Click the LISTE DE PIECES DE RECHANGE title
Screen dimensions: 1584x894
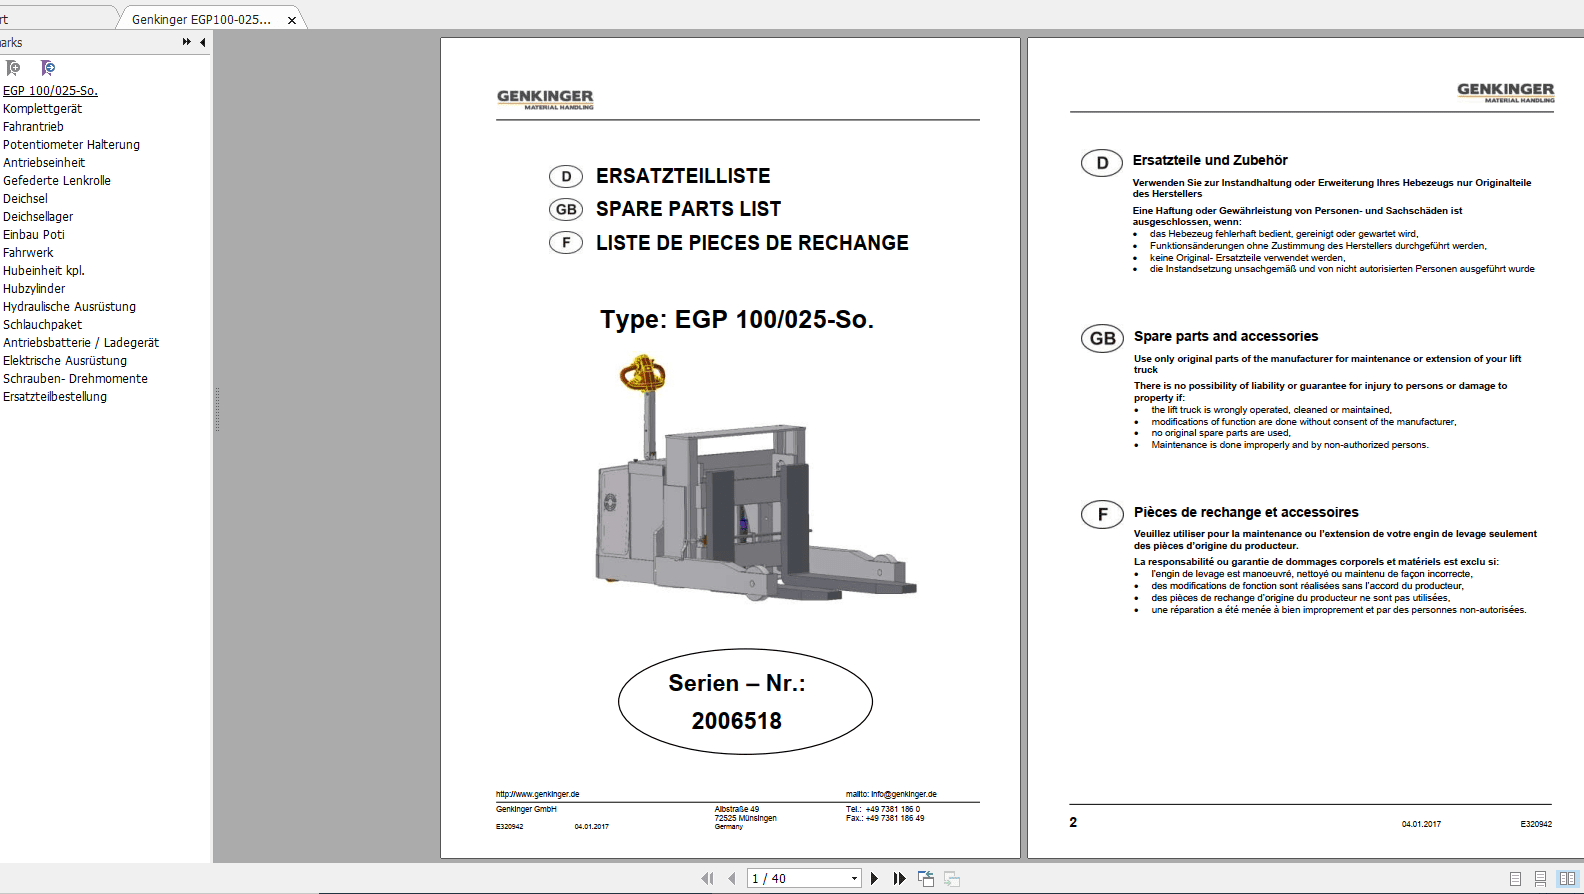click(x=752, y=243)
